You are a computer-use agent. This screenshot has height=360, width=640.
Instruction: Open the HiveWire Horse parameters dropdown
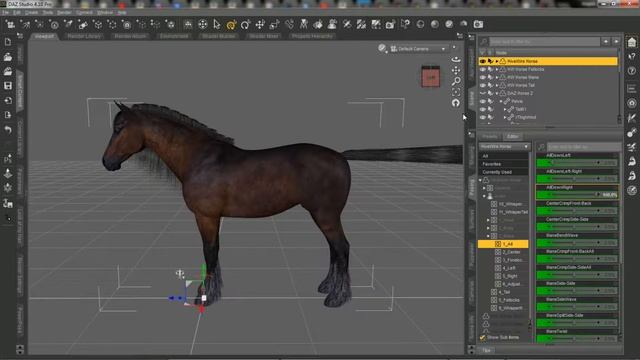504,147
